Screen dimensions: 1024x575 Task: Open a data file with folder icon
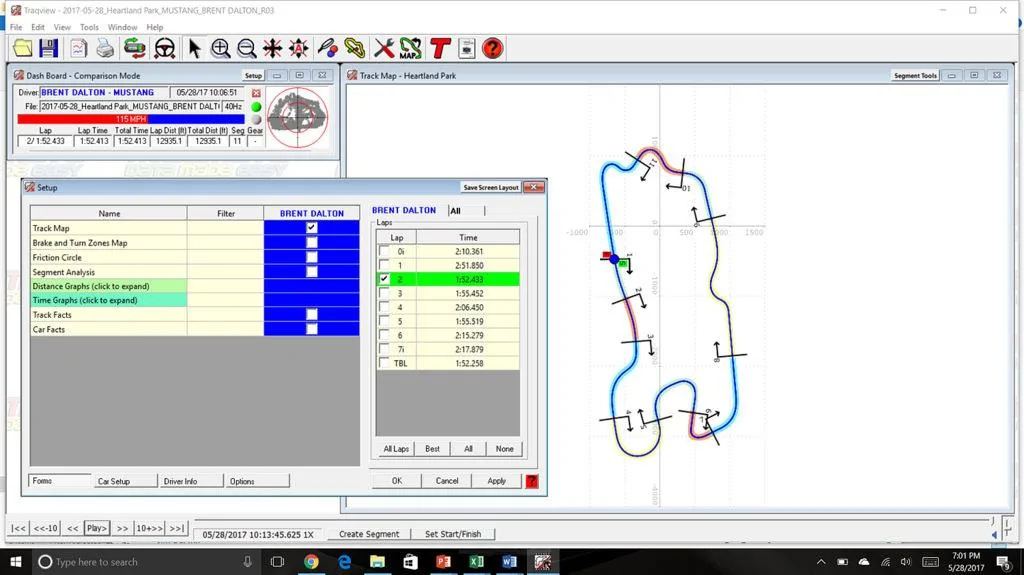pos(23,48)
